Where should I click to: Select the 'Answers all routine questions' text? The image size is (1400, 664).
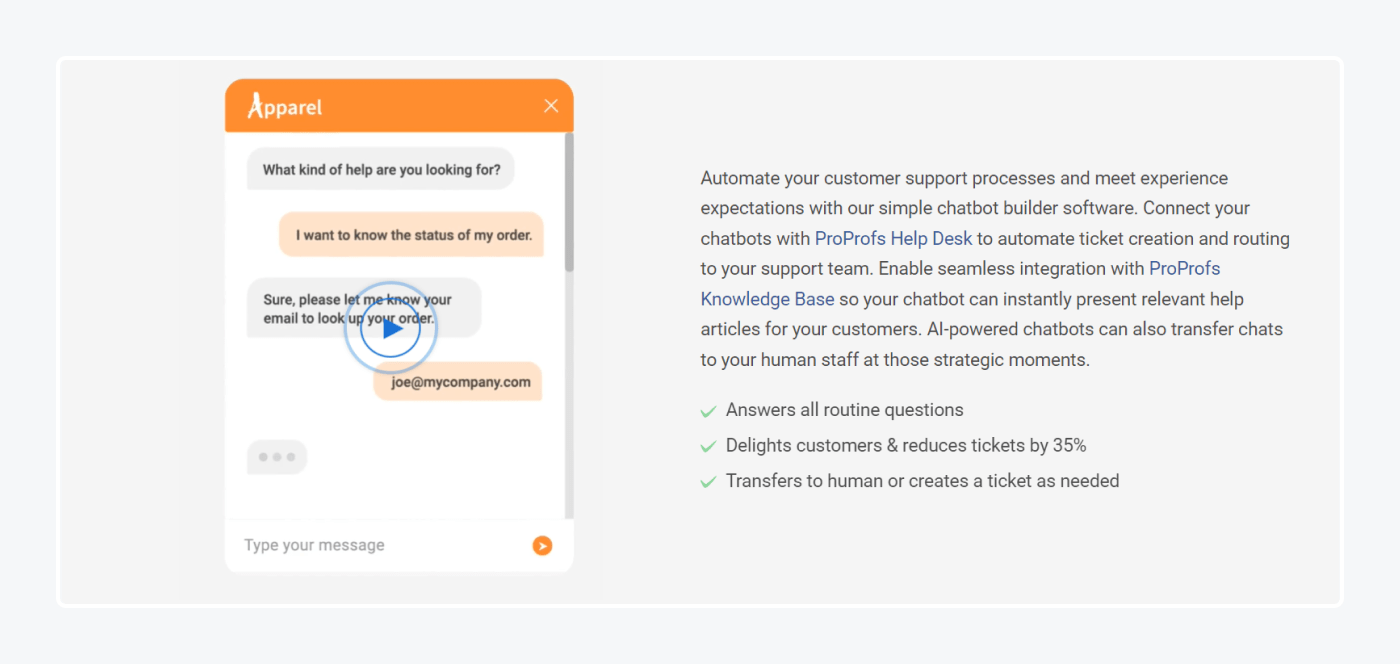pyautogui.click(x=845, y=410)
